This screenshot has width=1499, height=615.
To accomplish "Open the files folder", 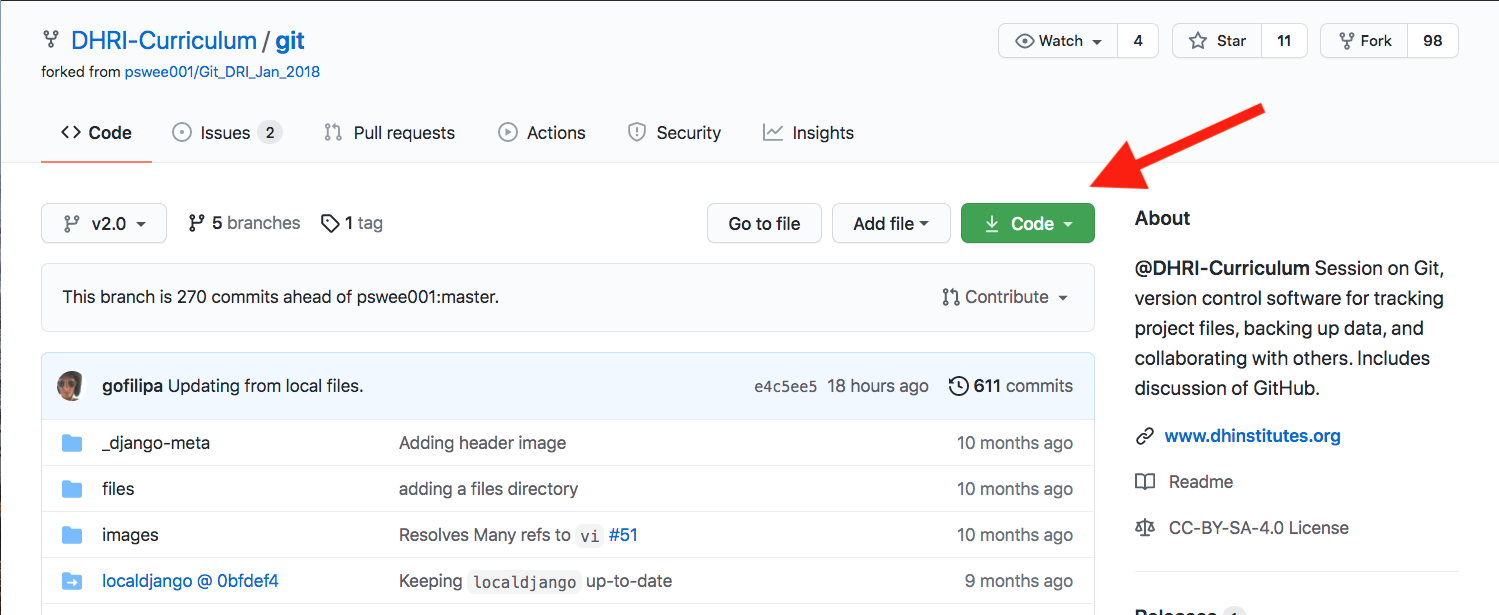I will pyautogui.click(x=118, y=489).
